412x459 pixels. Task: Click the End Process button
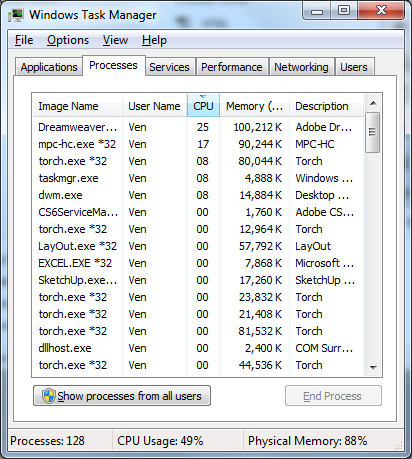333,396
